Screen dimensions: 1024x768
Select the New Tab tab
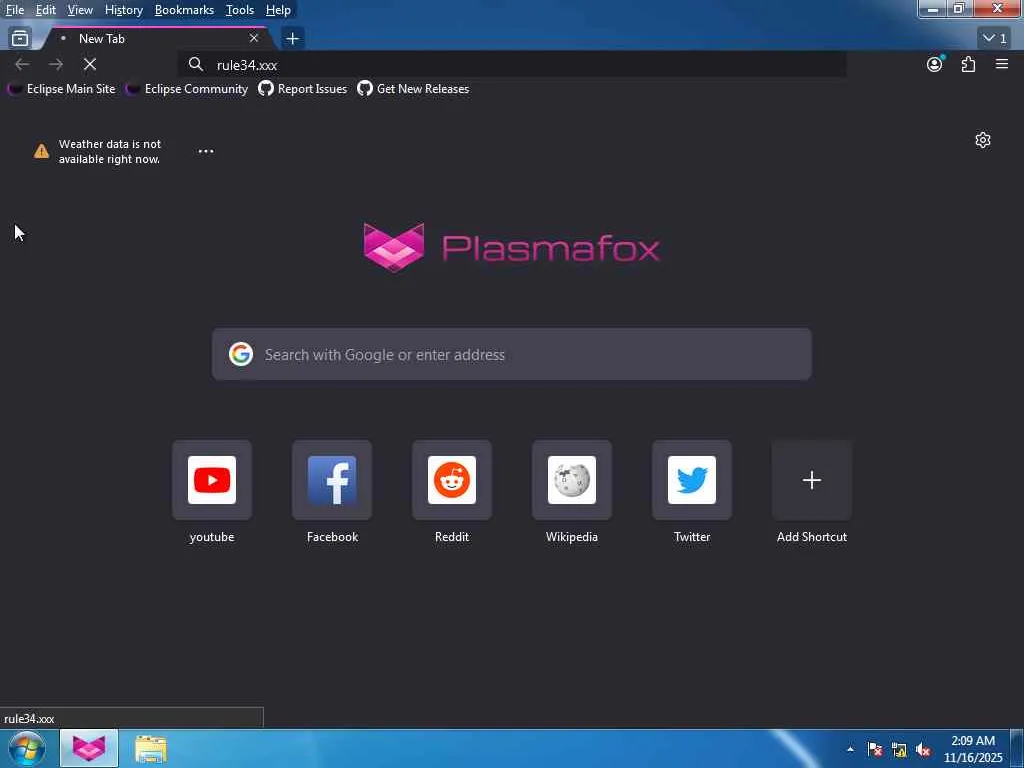pyautogui.click(x=157, y=39)
